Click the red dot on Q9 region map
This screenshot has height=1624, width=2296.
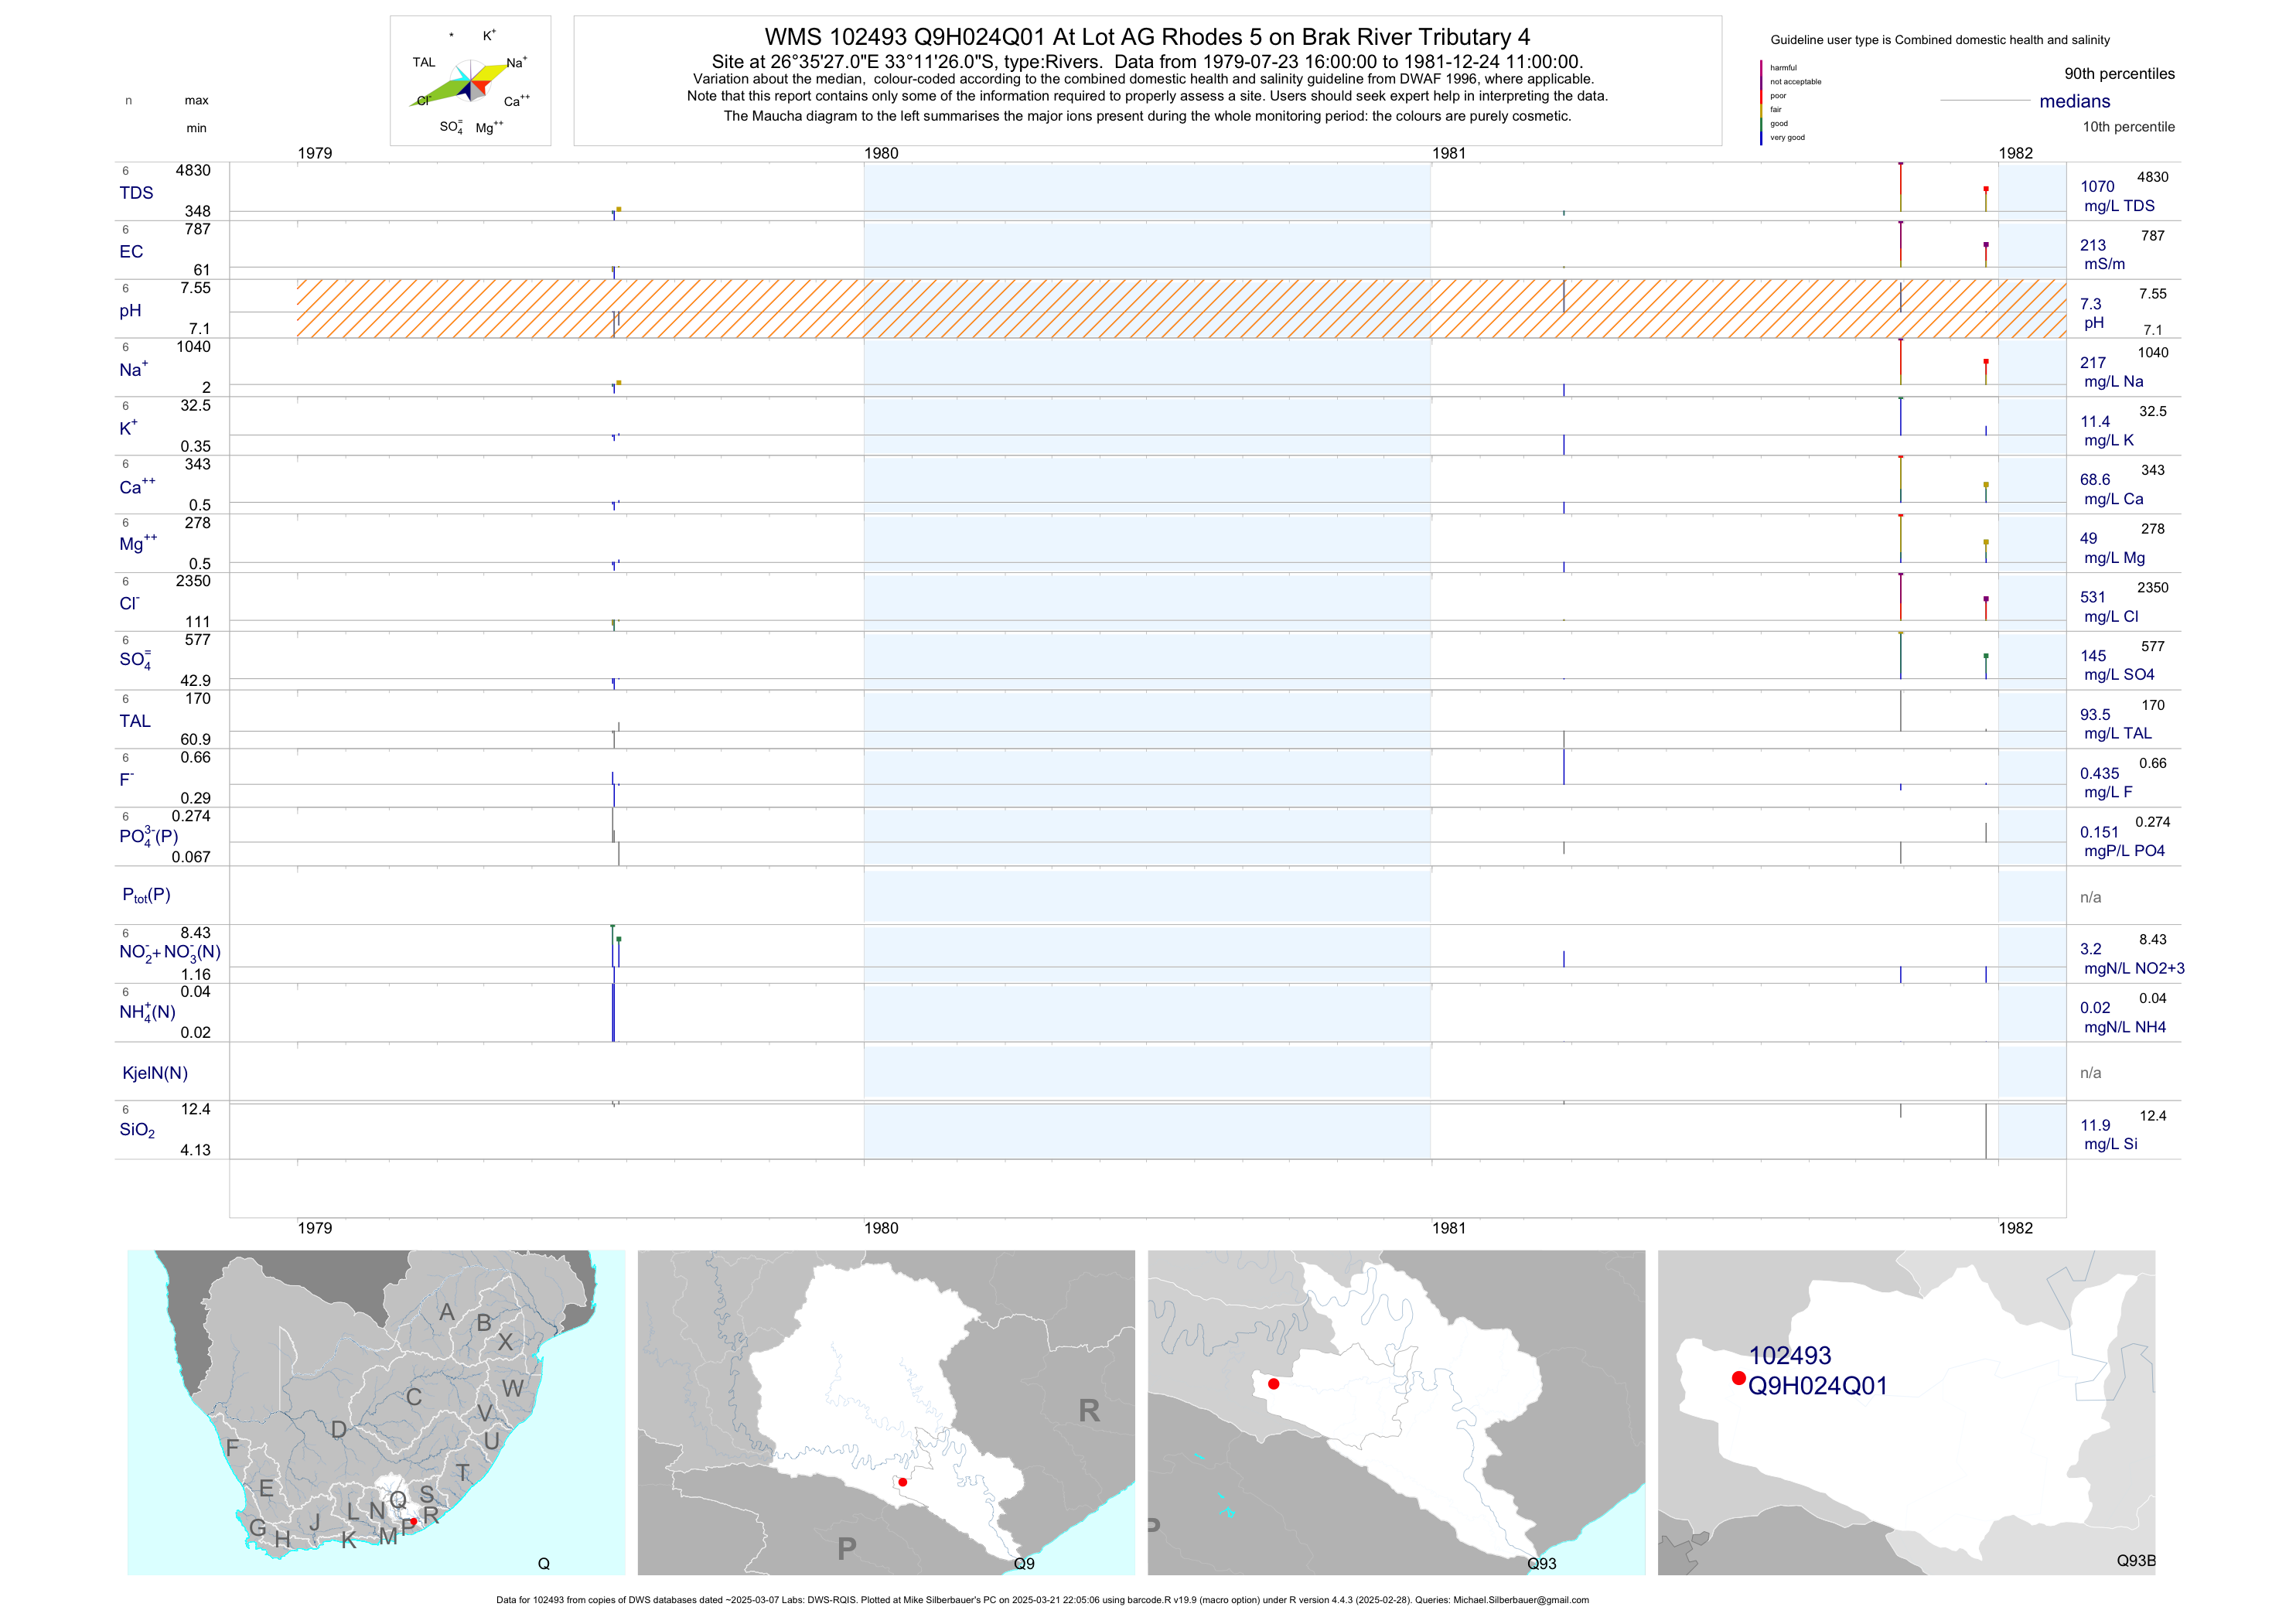tap(902, 1482)
